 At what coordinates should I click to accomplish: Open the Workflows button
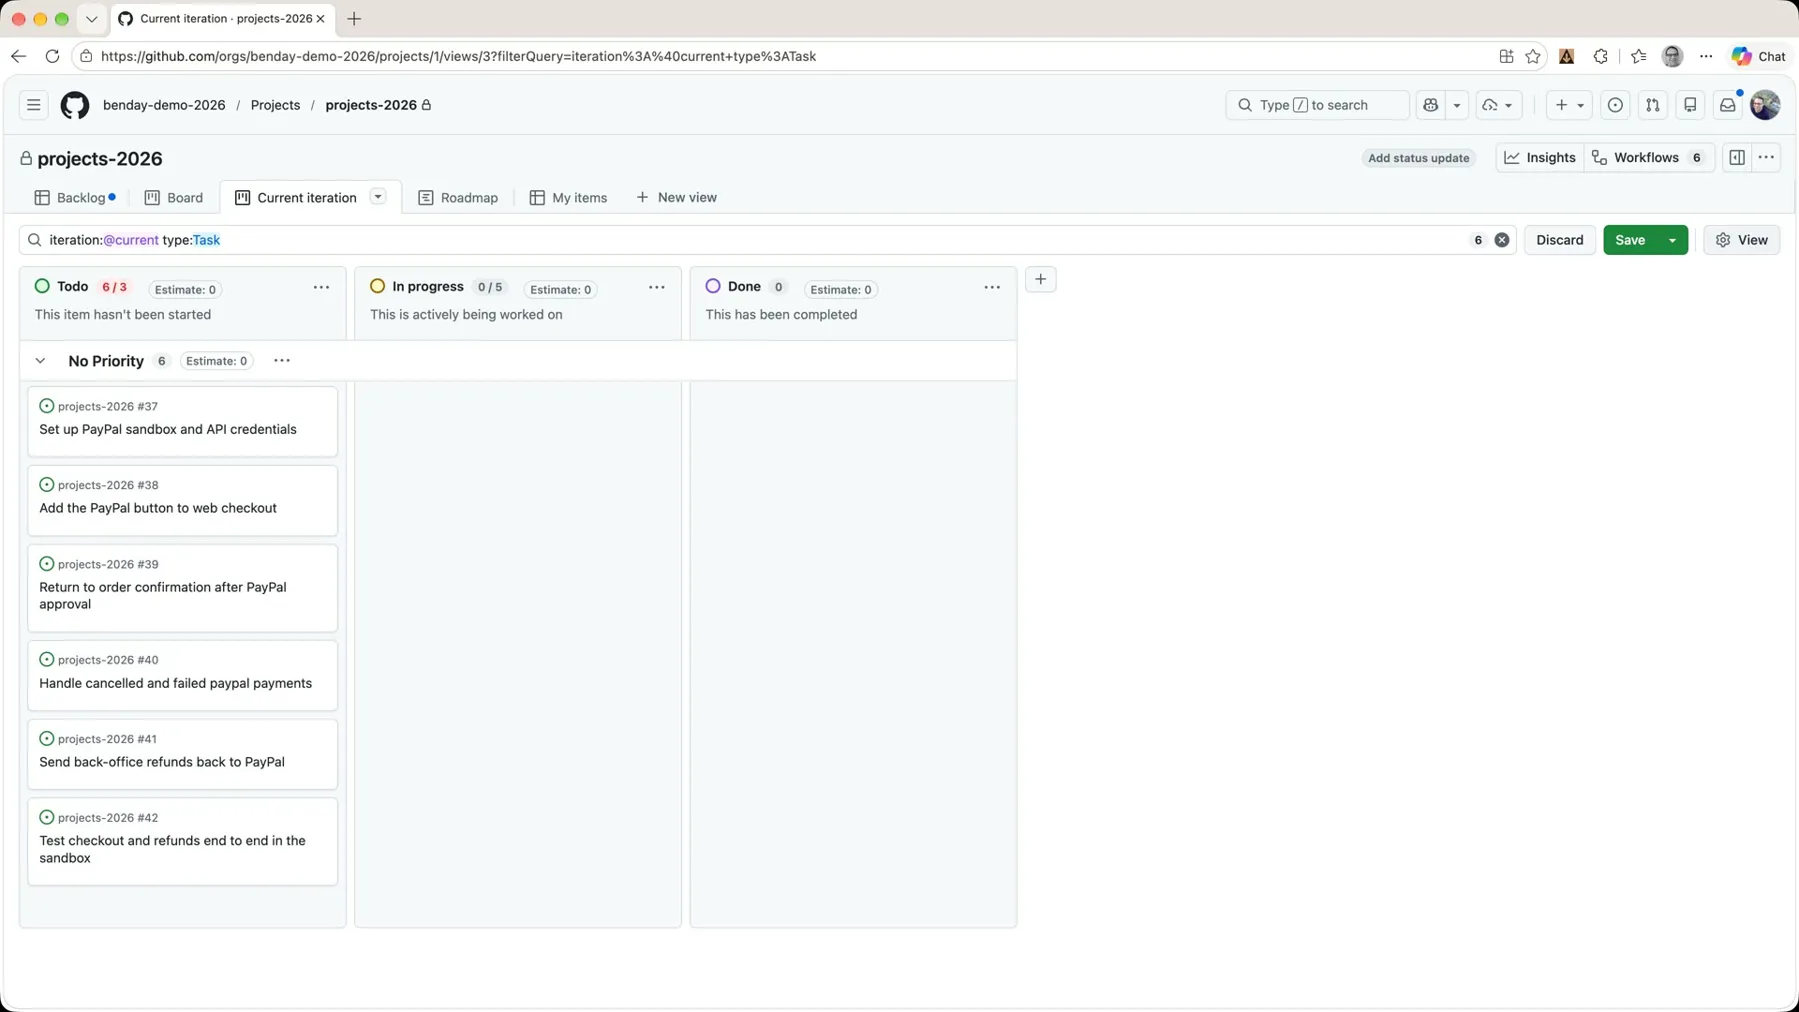1649,158
